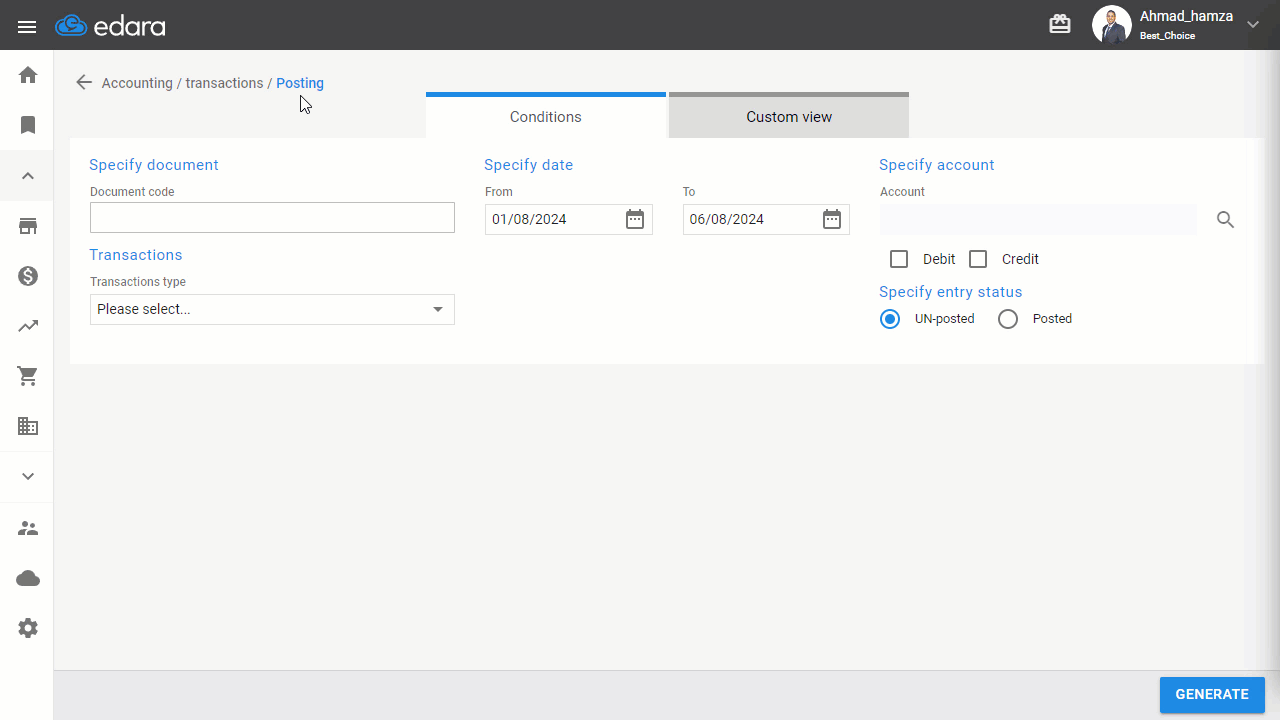Viewport: 1280px width, 720px height.
Task: Click the back arrow beside Accounting
Action: (84, 83)
